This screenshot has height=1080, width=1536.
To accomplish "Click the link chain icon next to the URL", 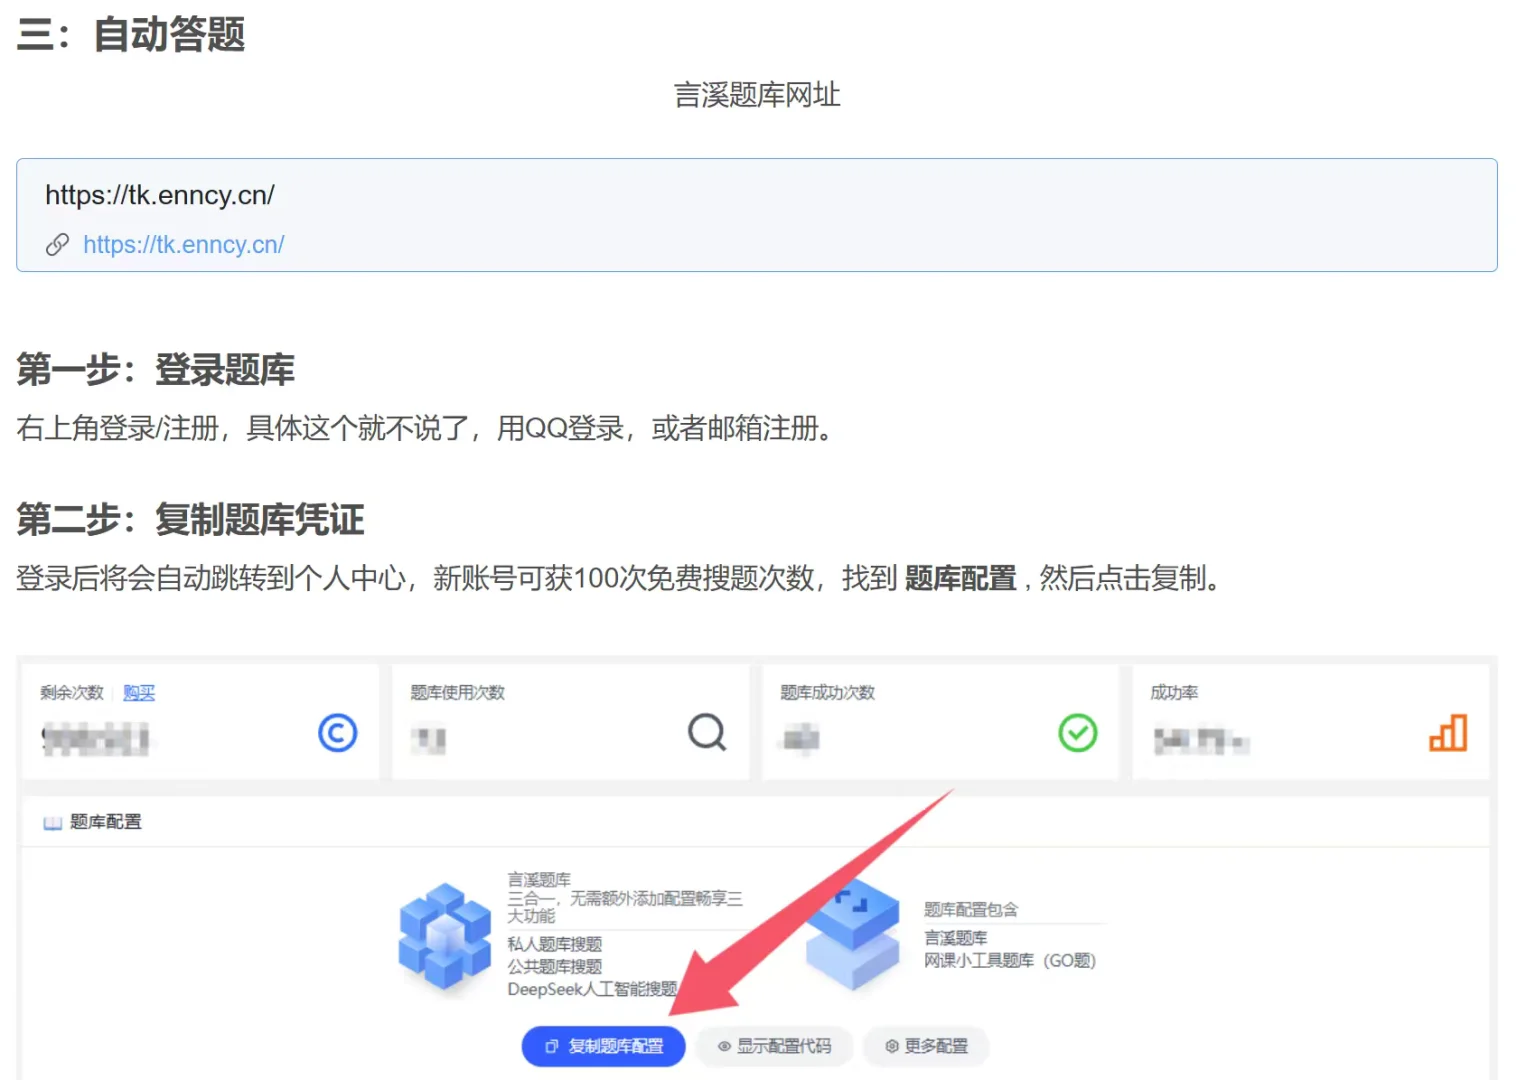I will click(x=58, y=244).
